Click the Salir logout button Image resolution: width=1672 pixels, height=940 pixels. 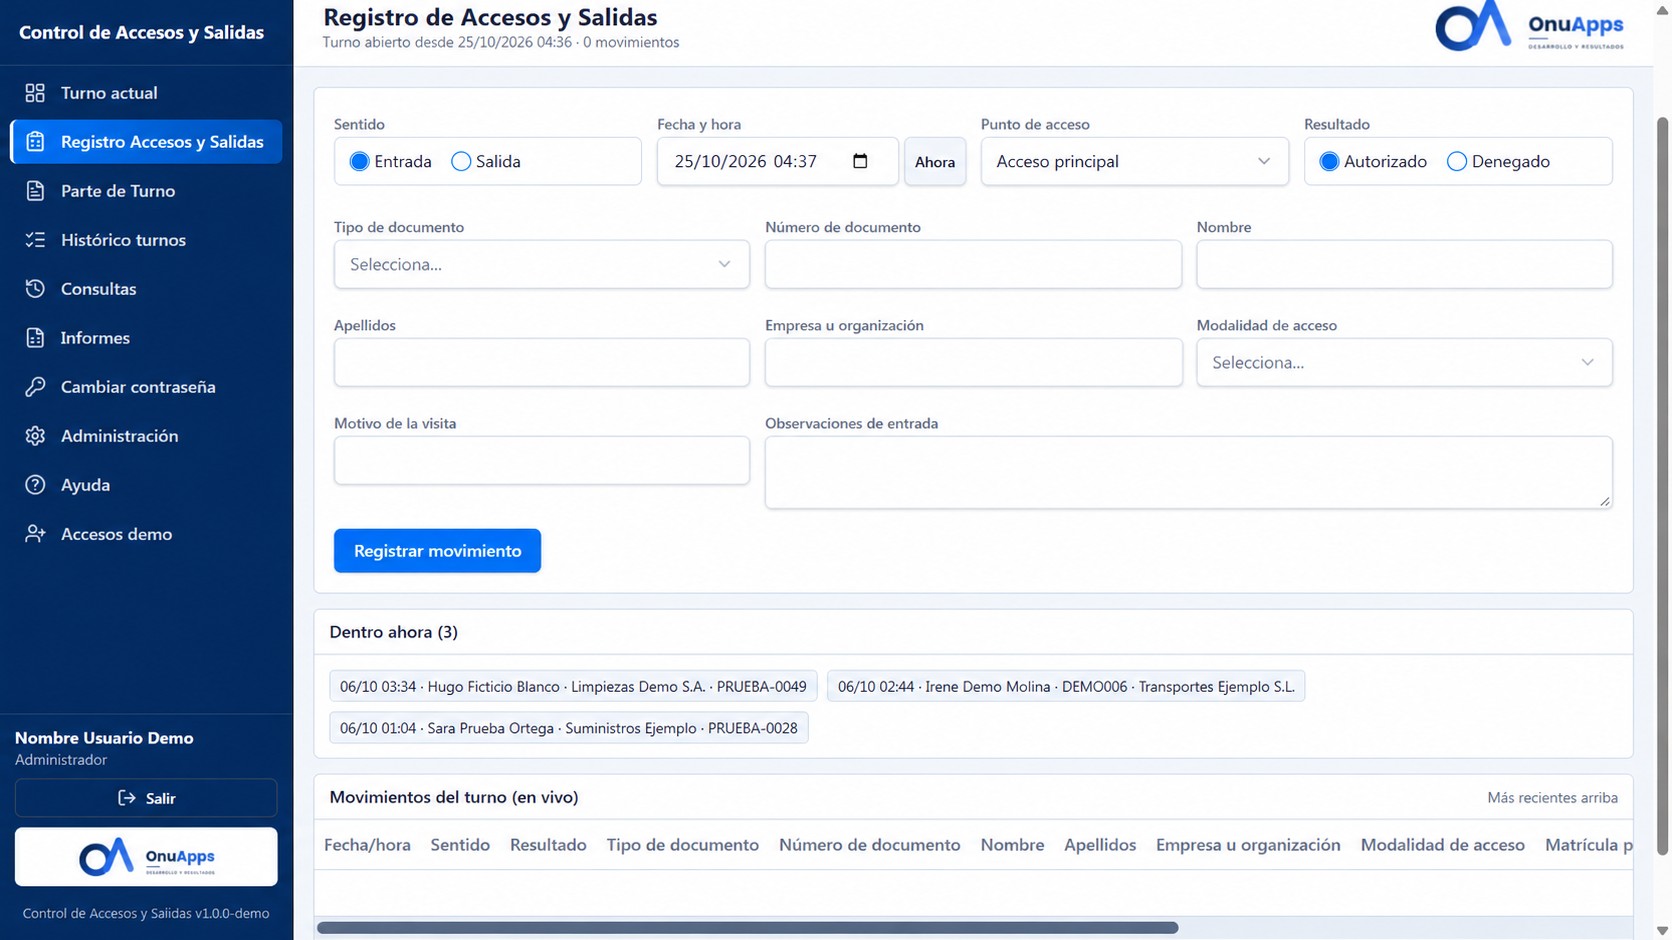tap(146, 798)
